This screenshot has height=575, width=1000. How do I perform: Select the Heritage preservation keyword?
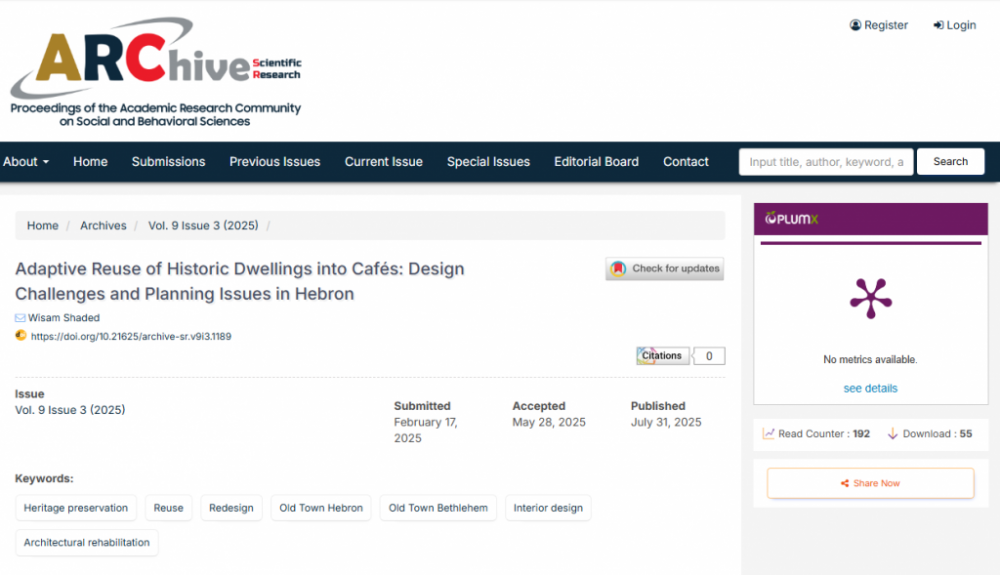click(x=76, y=508)
